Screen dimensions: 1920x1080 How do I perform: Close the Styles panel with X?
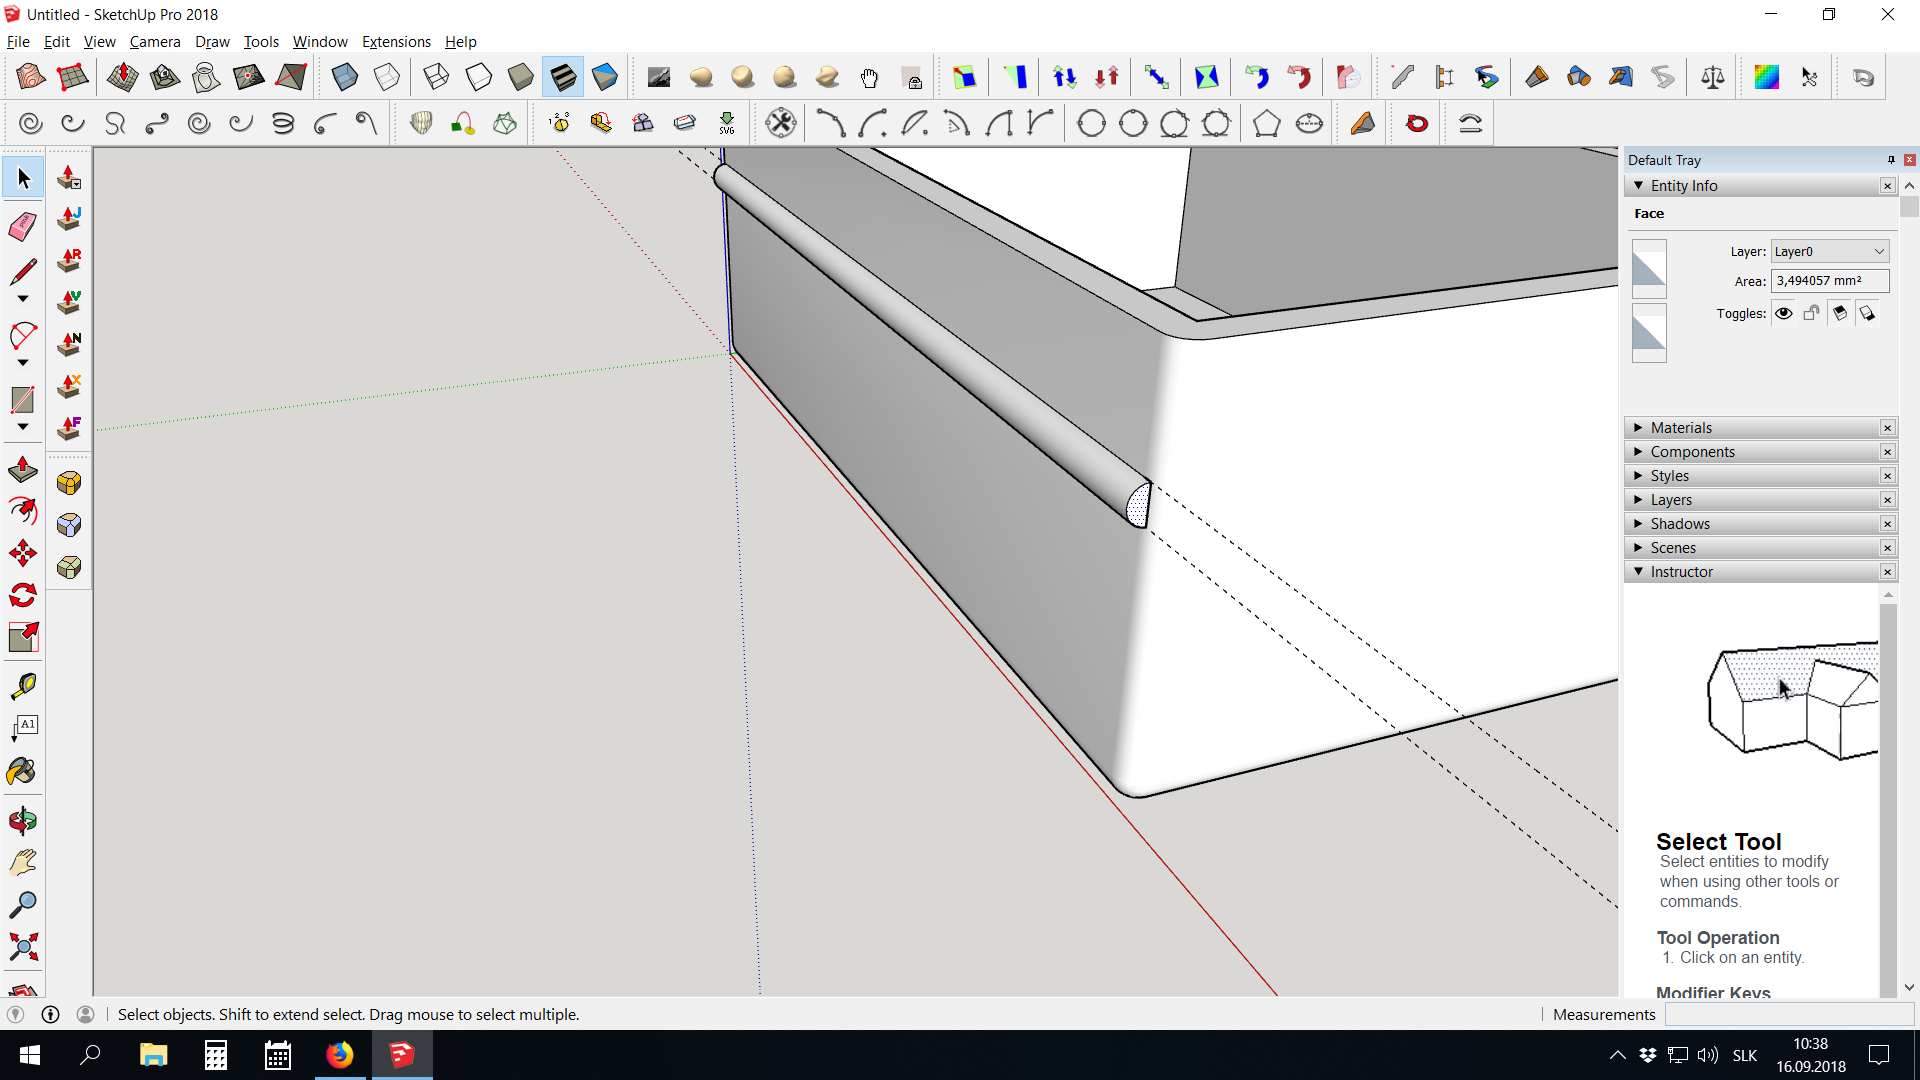coord(1887,476)
